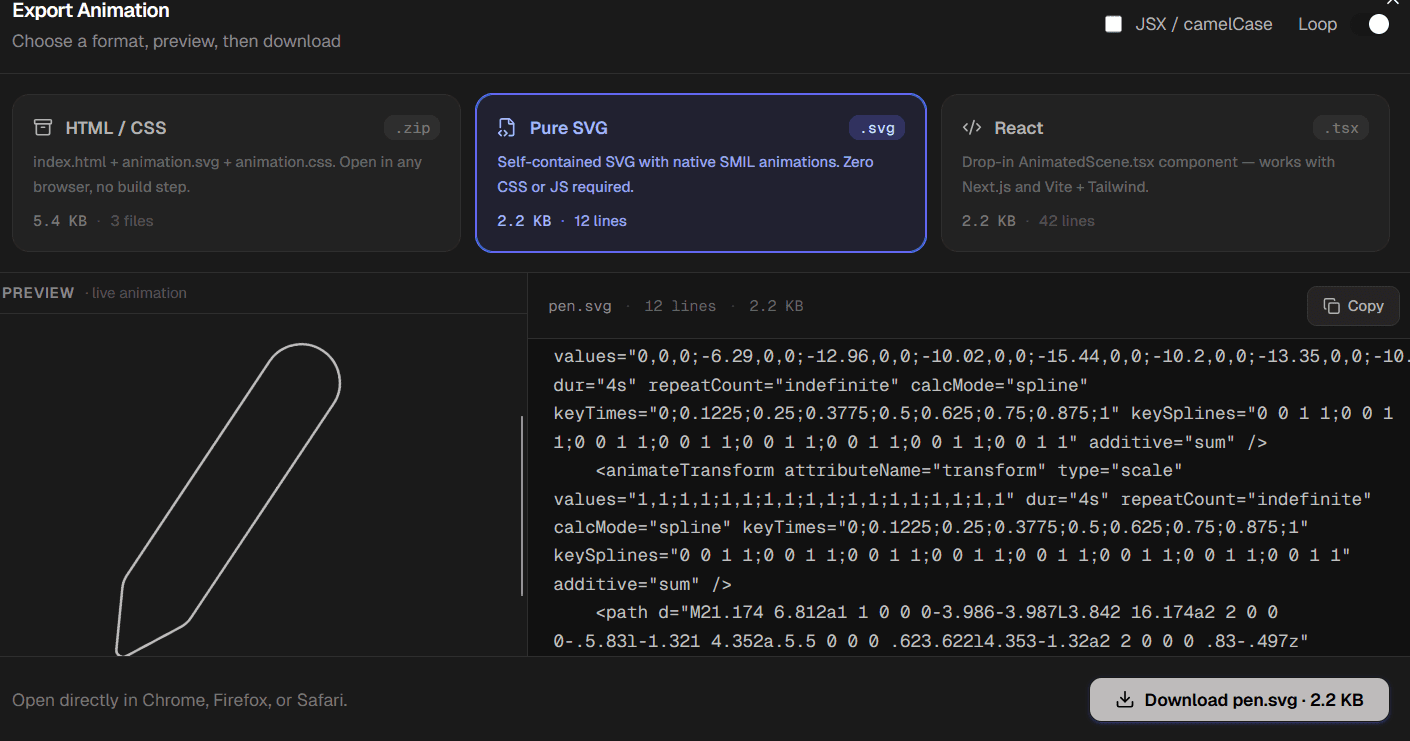Click the code brackets icon on the React card
This screenshot has width=1410, height=741.
click(971, 127)
